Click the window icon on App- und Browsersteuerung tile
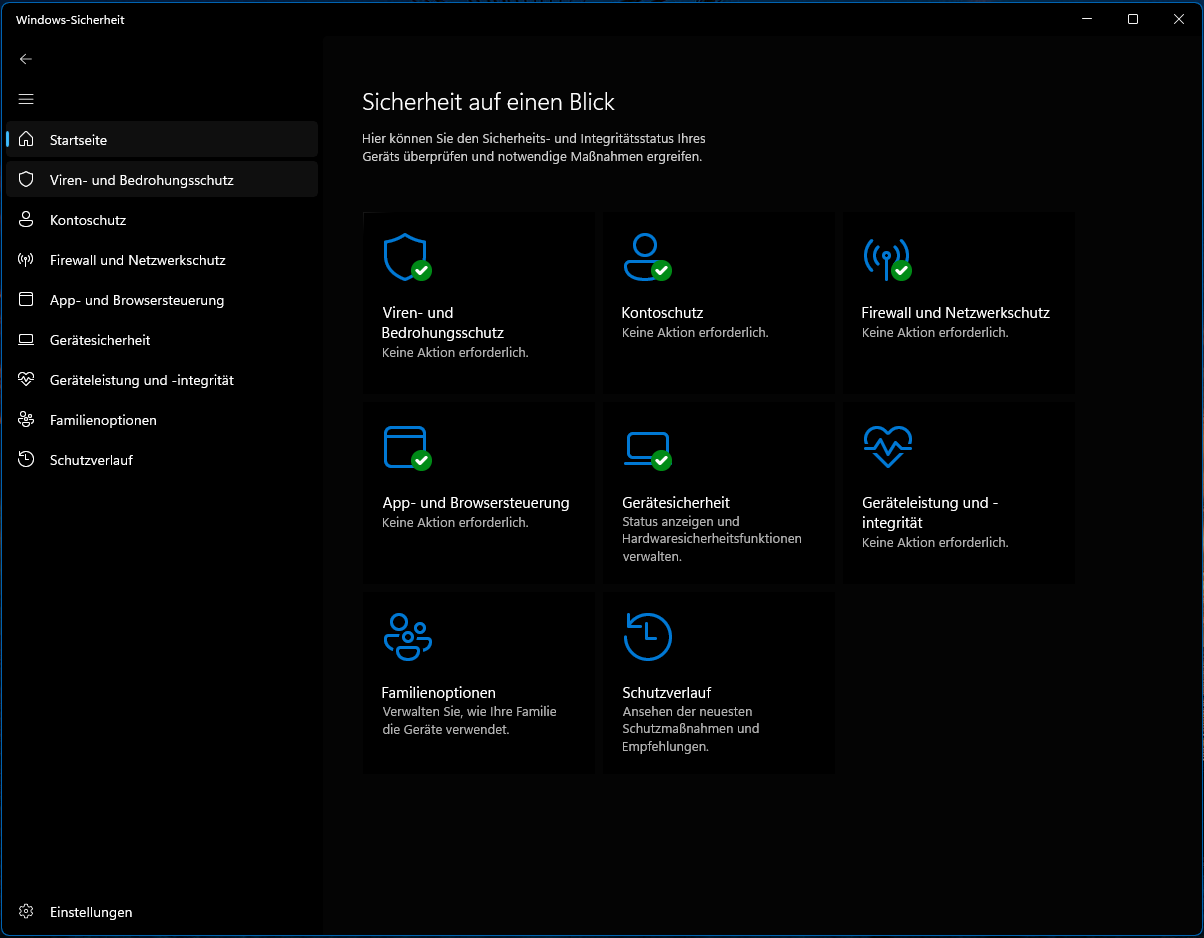This screenshot has width=1204, height=938. pos(405,447)
